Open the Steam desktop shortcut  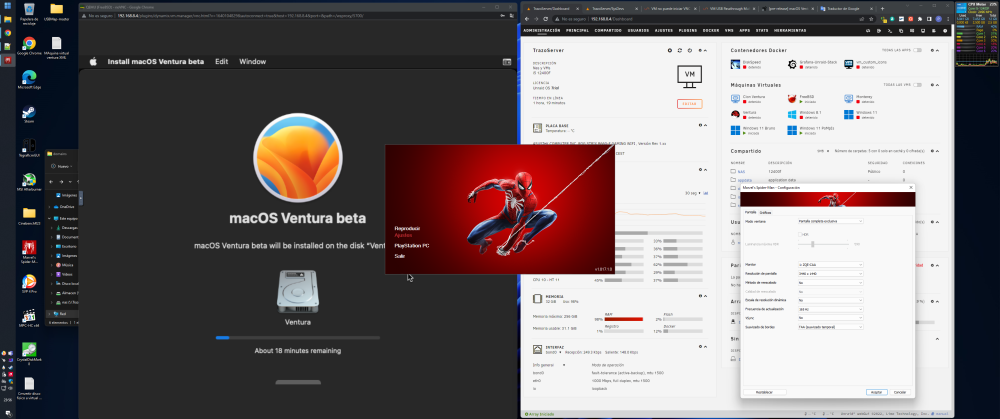(x=29, y=112)
